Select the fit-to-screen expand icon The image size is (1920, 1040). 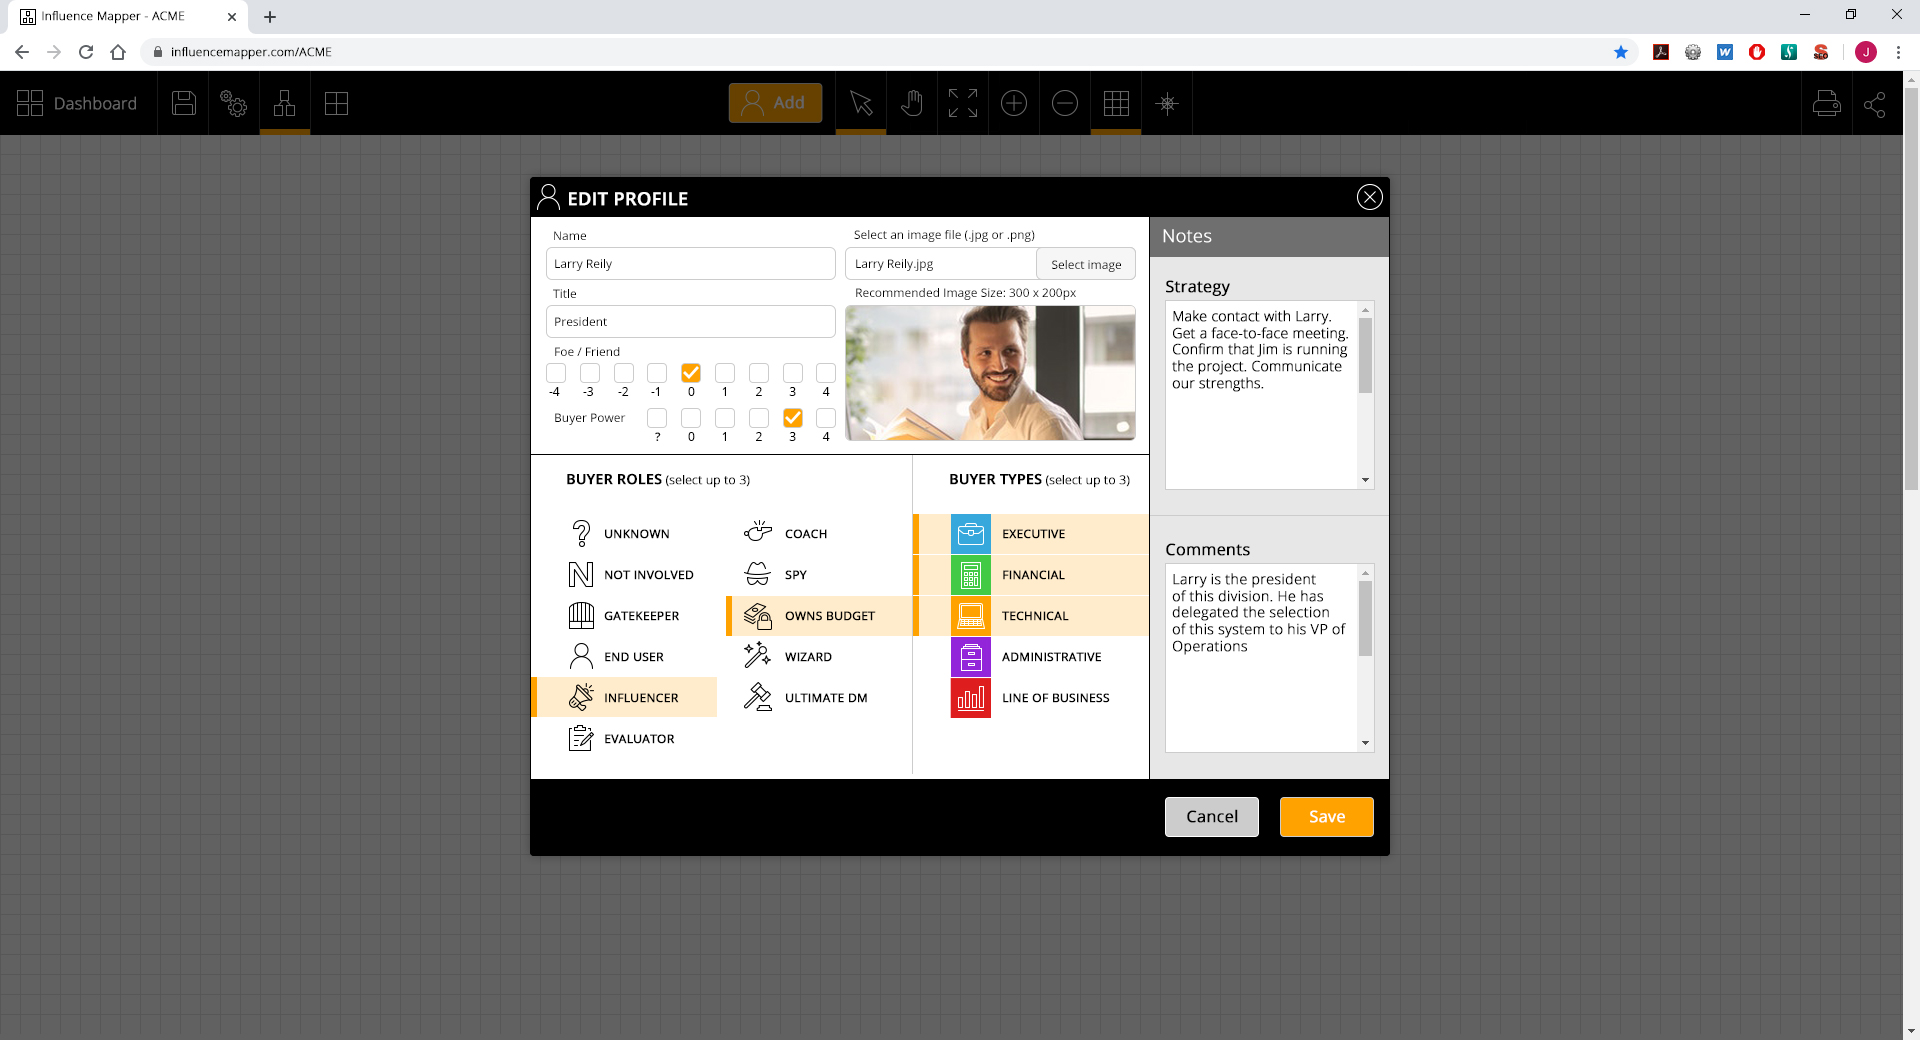click(x=962, y=103)
